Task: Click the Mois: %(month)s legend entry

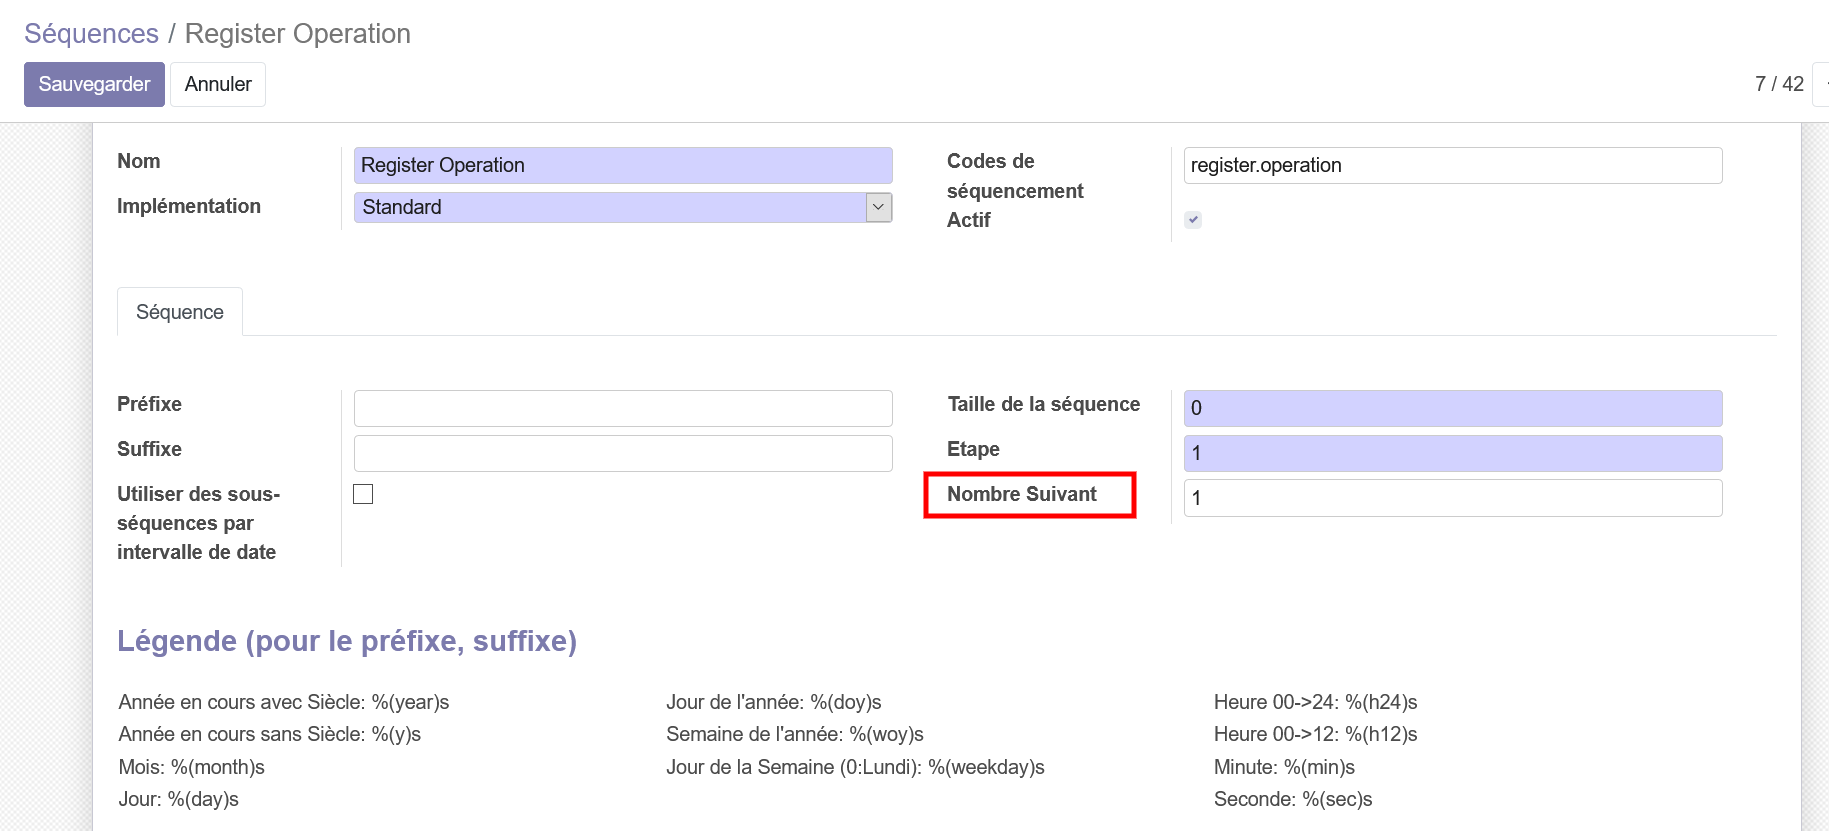Action: pos(192,767)
